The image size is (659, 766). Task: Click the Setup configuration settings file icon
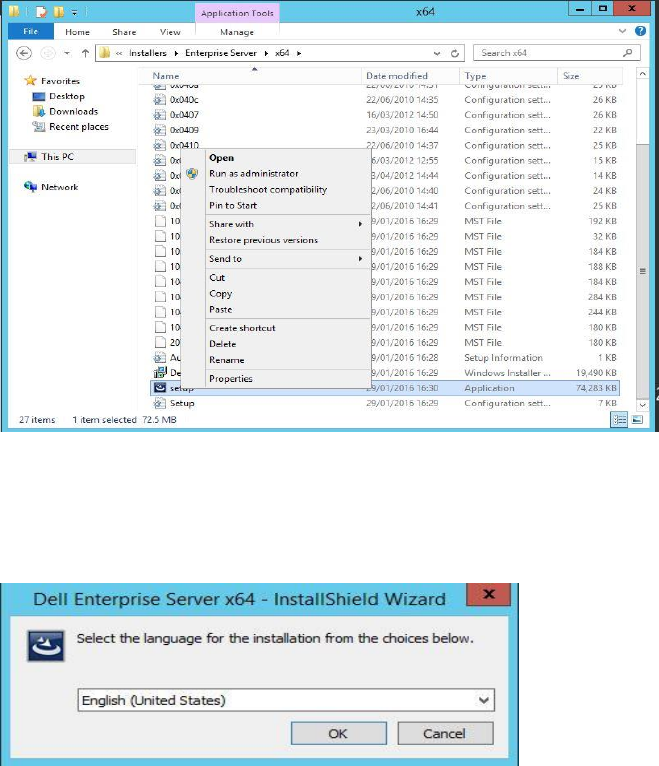tap(159, 403)
